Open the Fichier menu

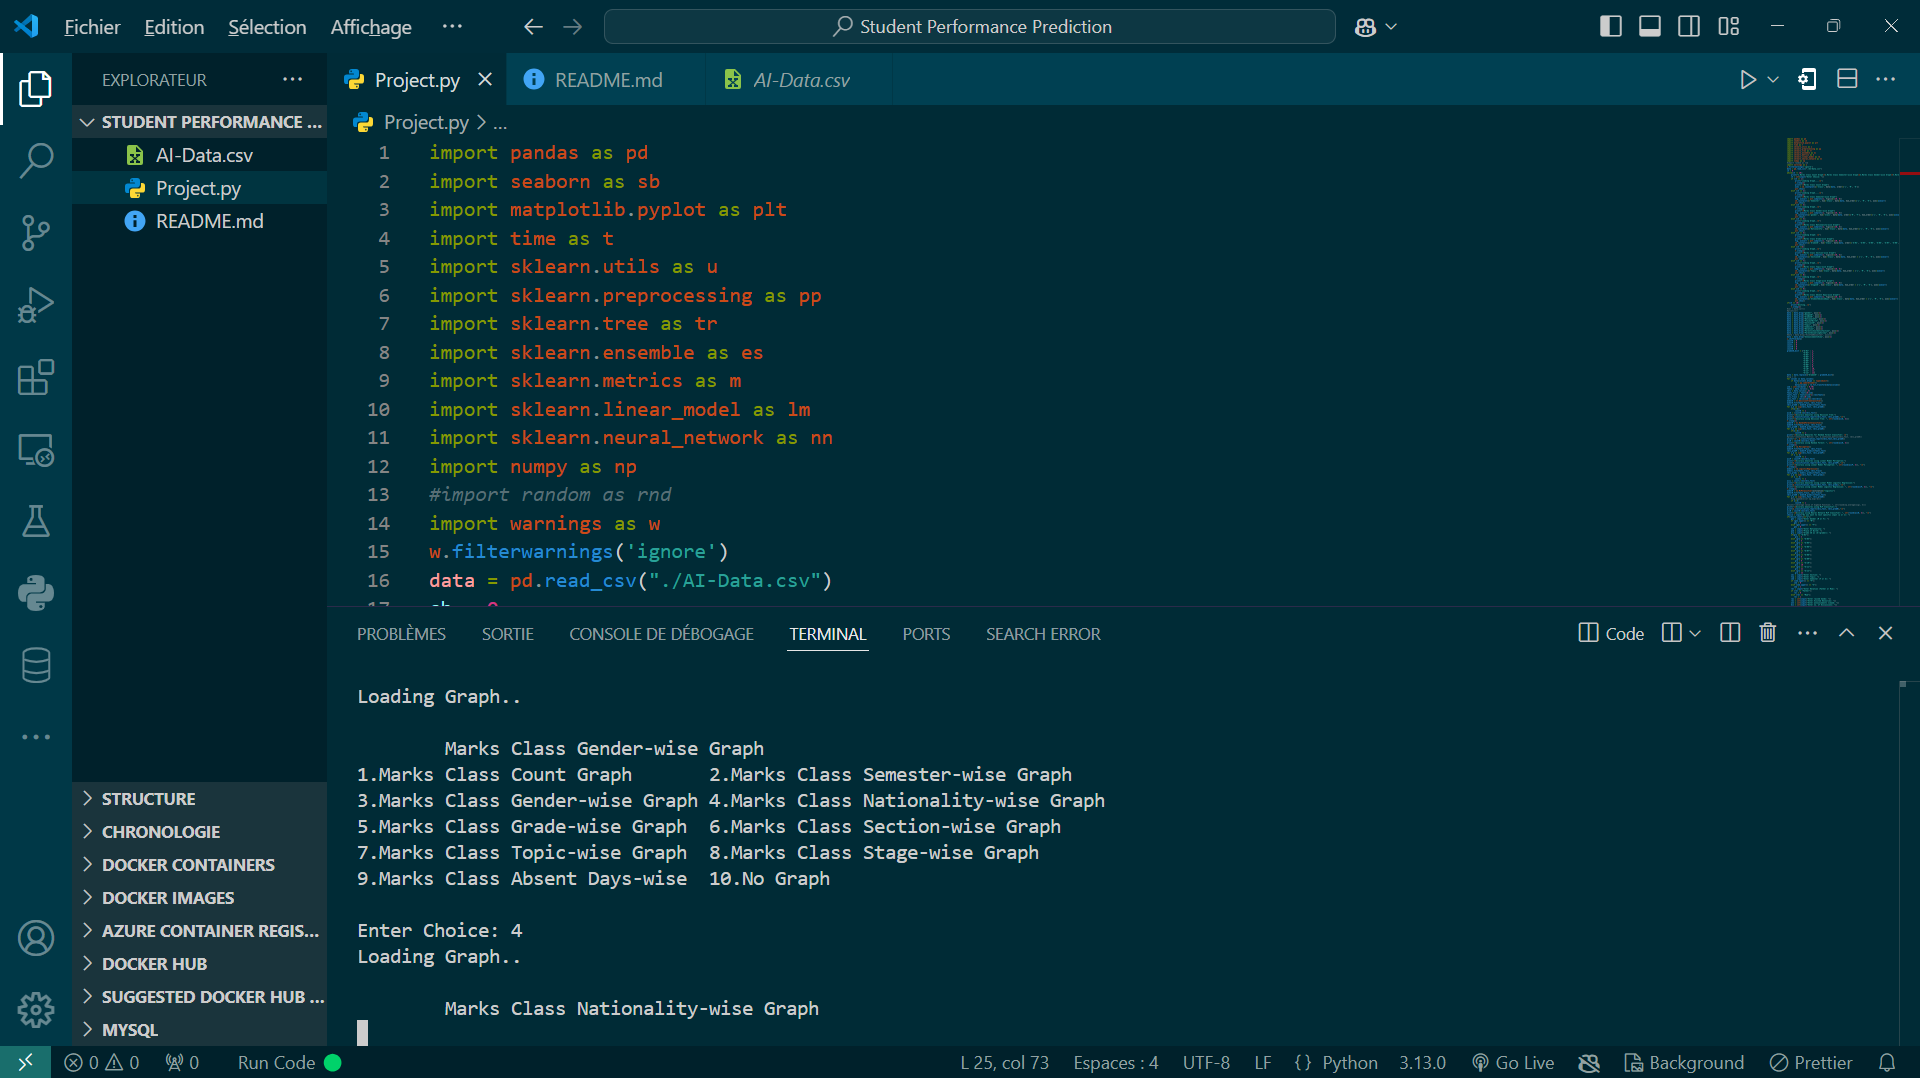click(x=92, y=27)
